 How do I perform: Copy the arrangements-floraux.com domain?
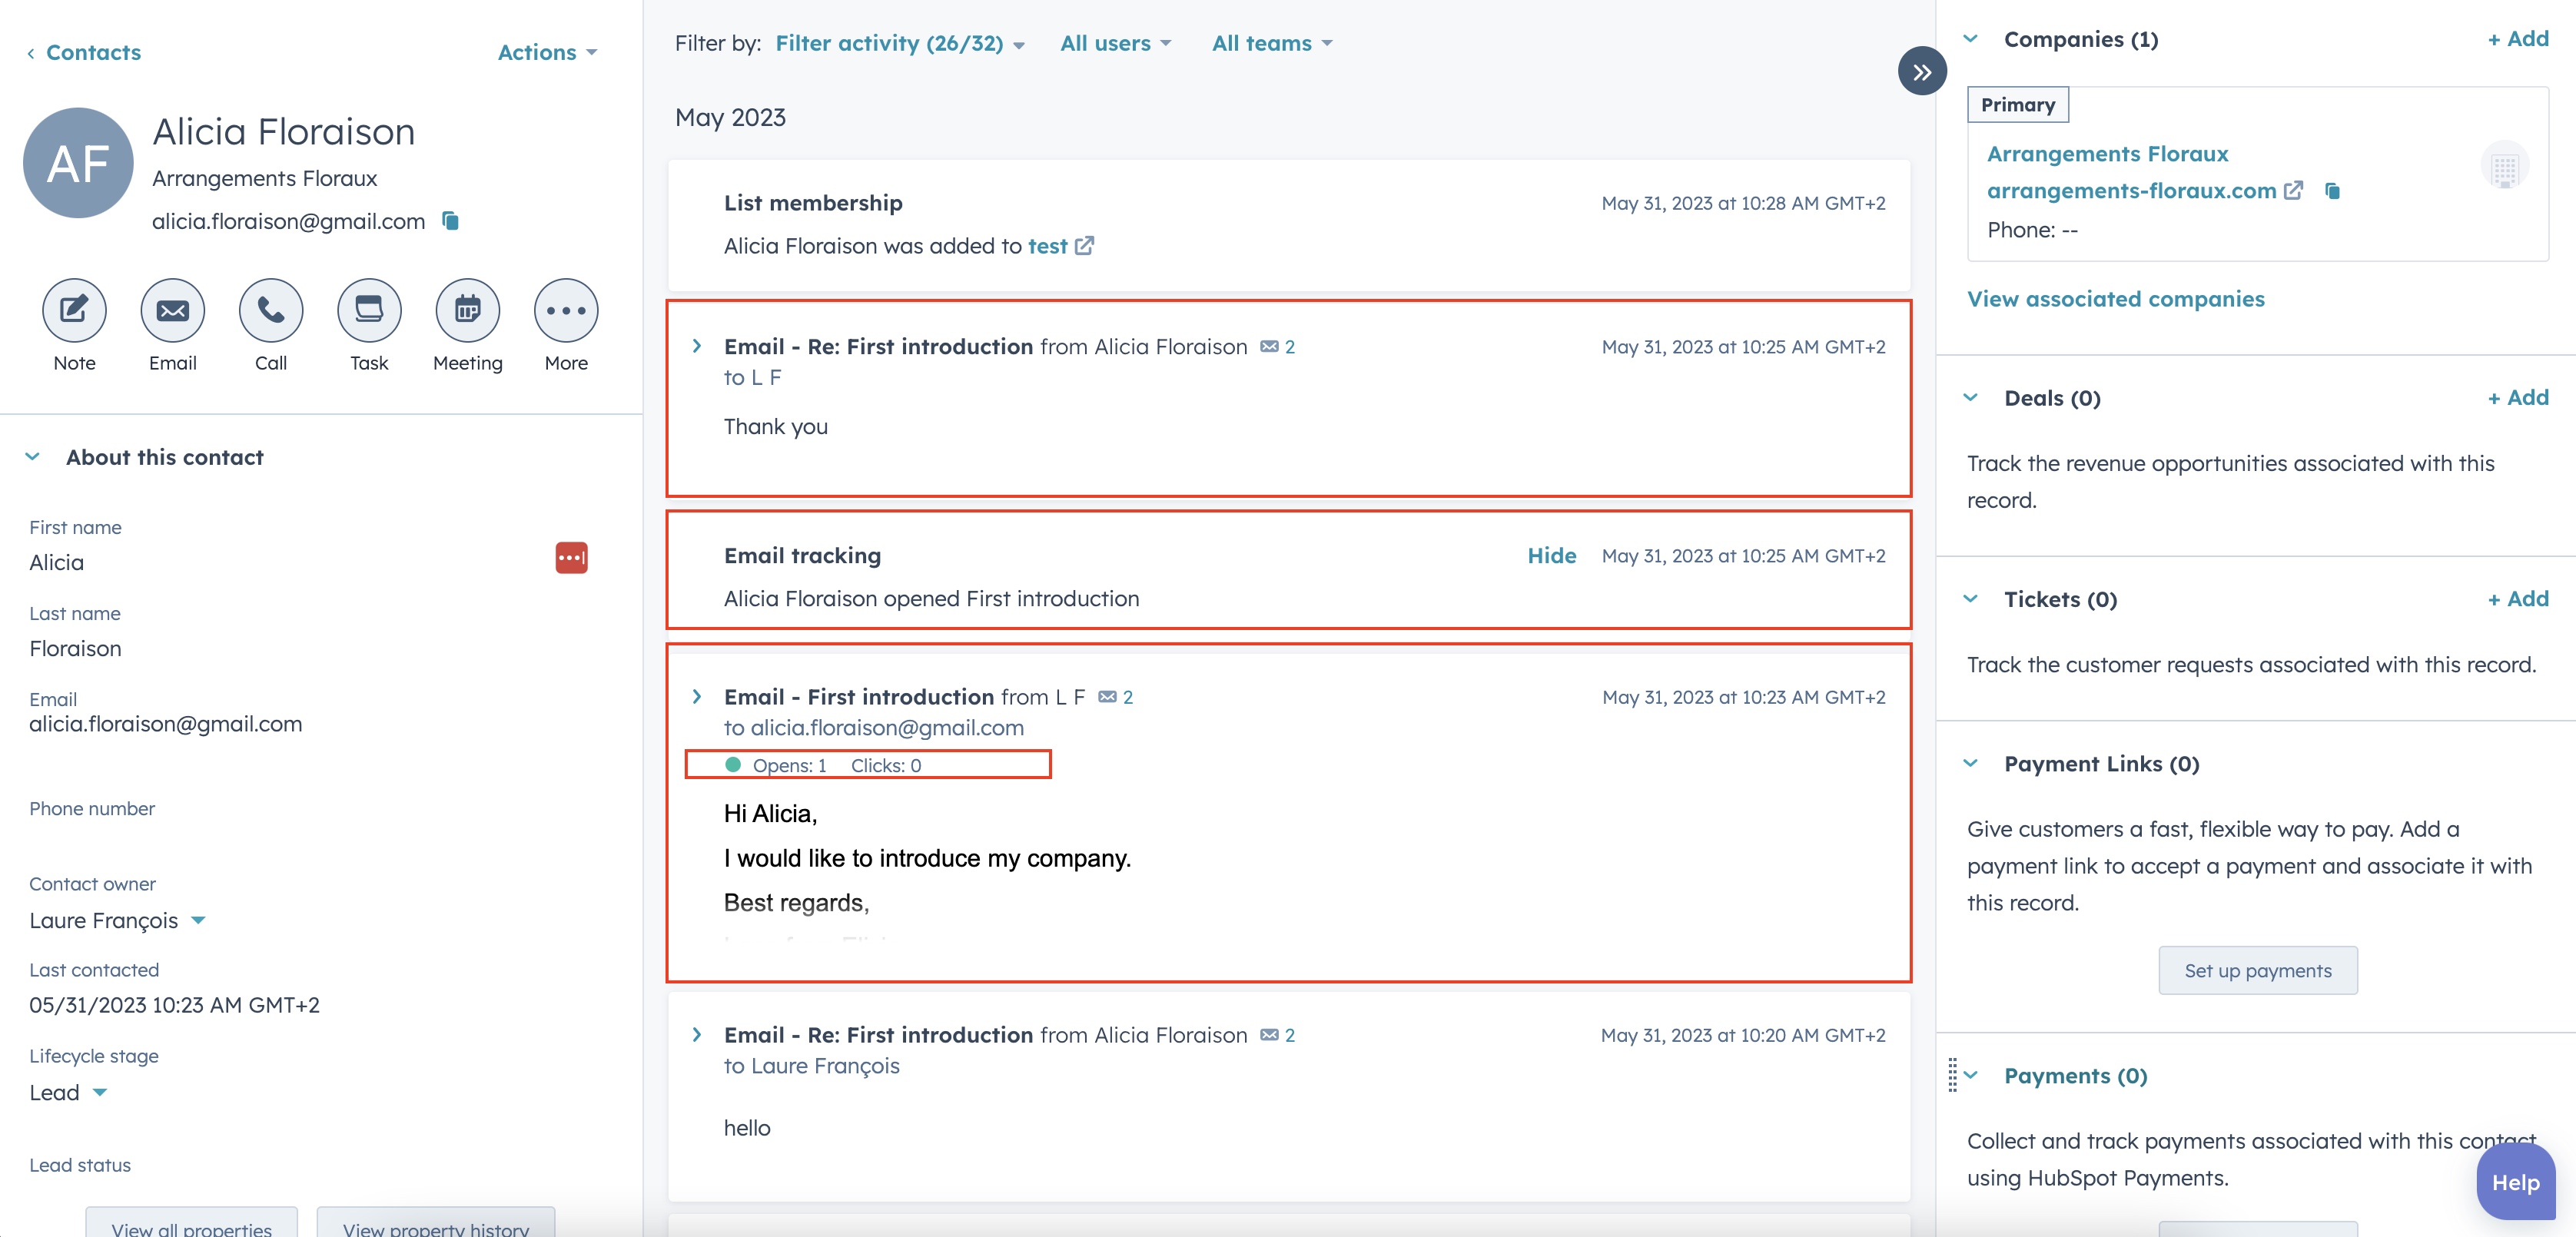[2332, 191]
